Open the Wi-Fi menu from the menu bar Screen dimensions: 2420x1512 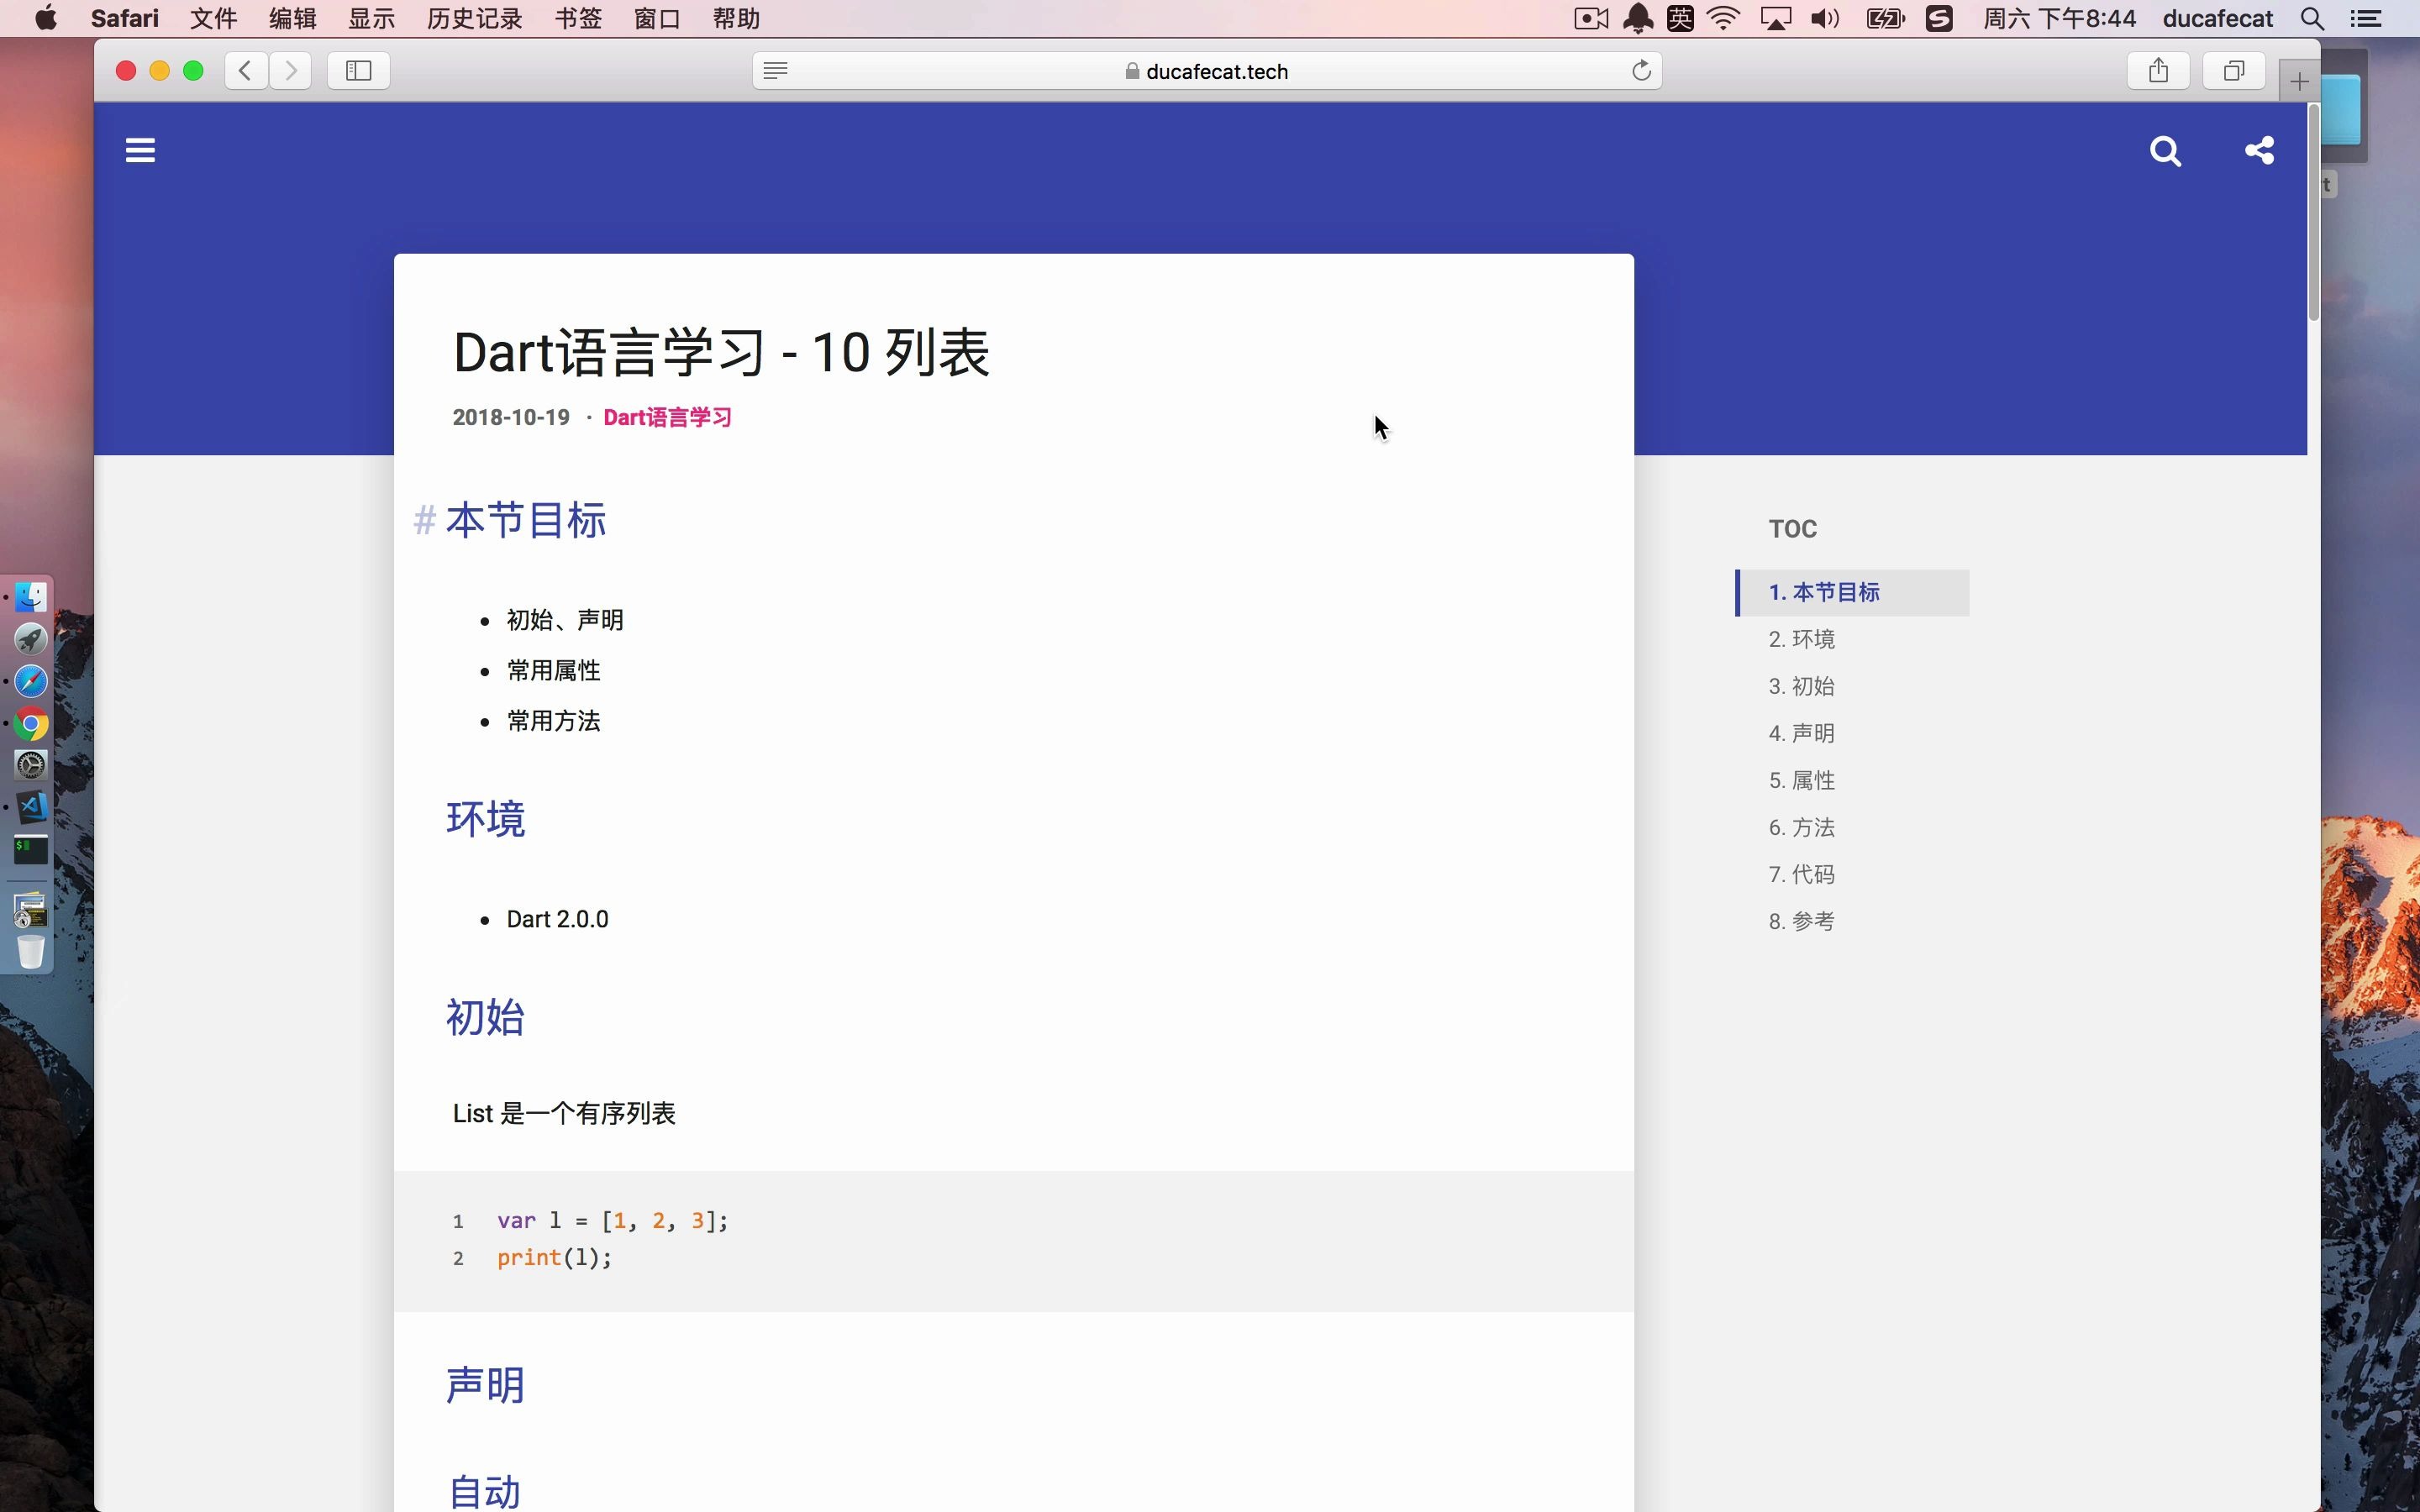point(1724,18)
